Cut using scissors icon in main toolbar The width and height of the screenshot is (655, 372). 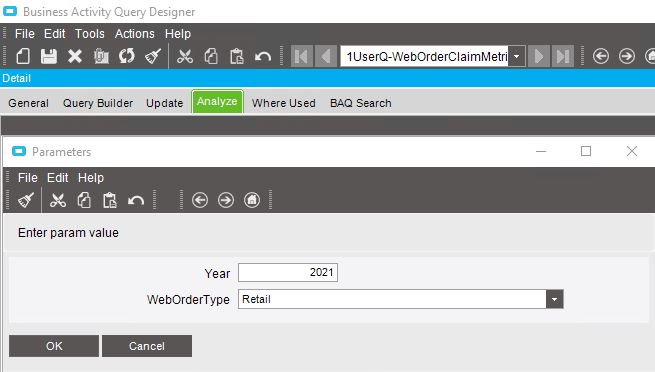coord(185,56)
